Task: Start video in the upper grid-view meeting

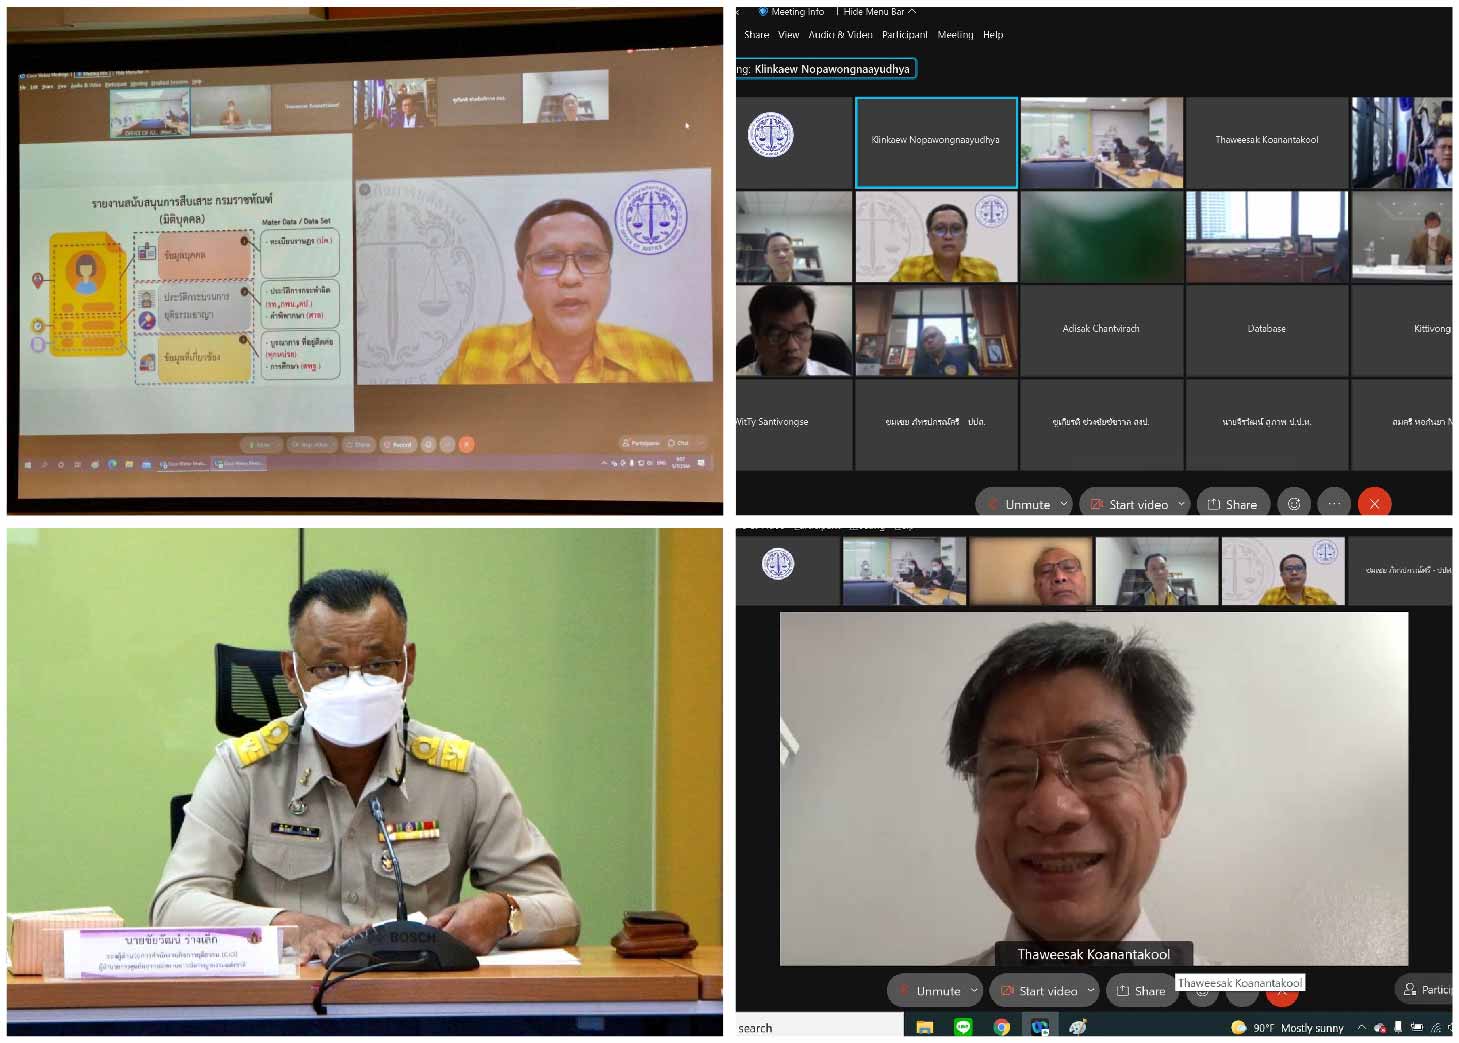Action: tap(1129, 505)
